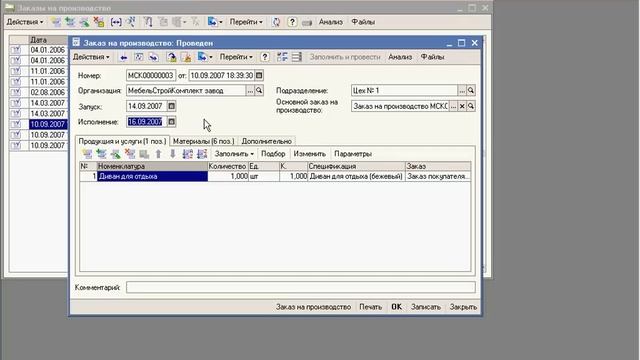Click the list-view icon before Заполнить и провести
Screen dimensions: 640x360
pyautogui.click(x=297, y=57)
